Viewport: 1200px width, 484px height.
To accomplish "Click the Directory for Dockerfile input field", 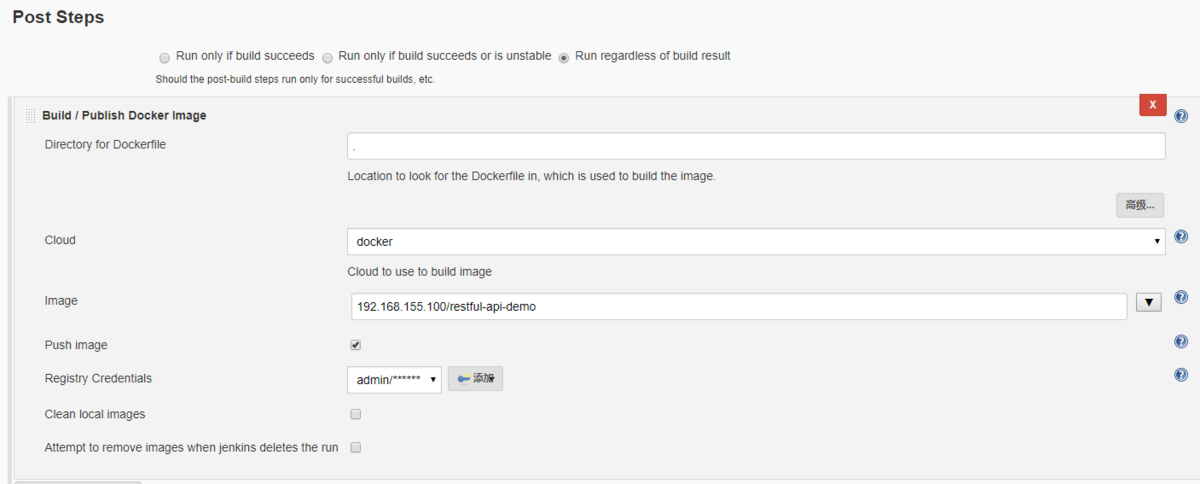I will point(756,147).
